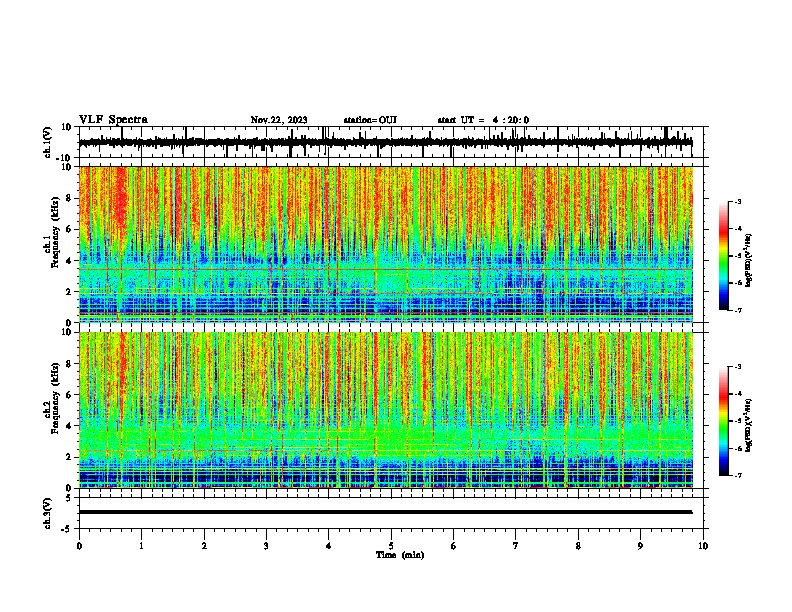Click time axis tick label "4"
Image resolution: width=792 pixels, height=612 pixels.
pos(329,546)
